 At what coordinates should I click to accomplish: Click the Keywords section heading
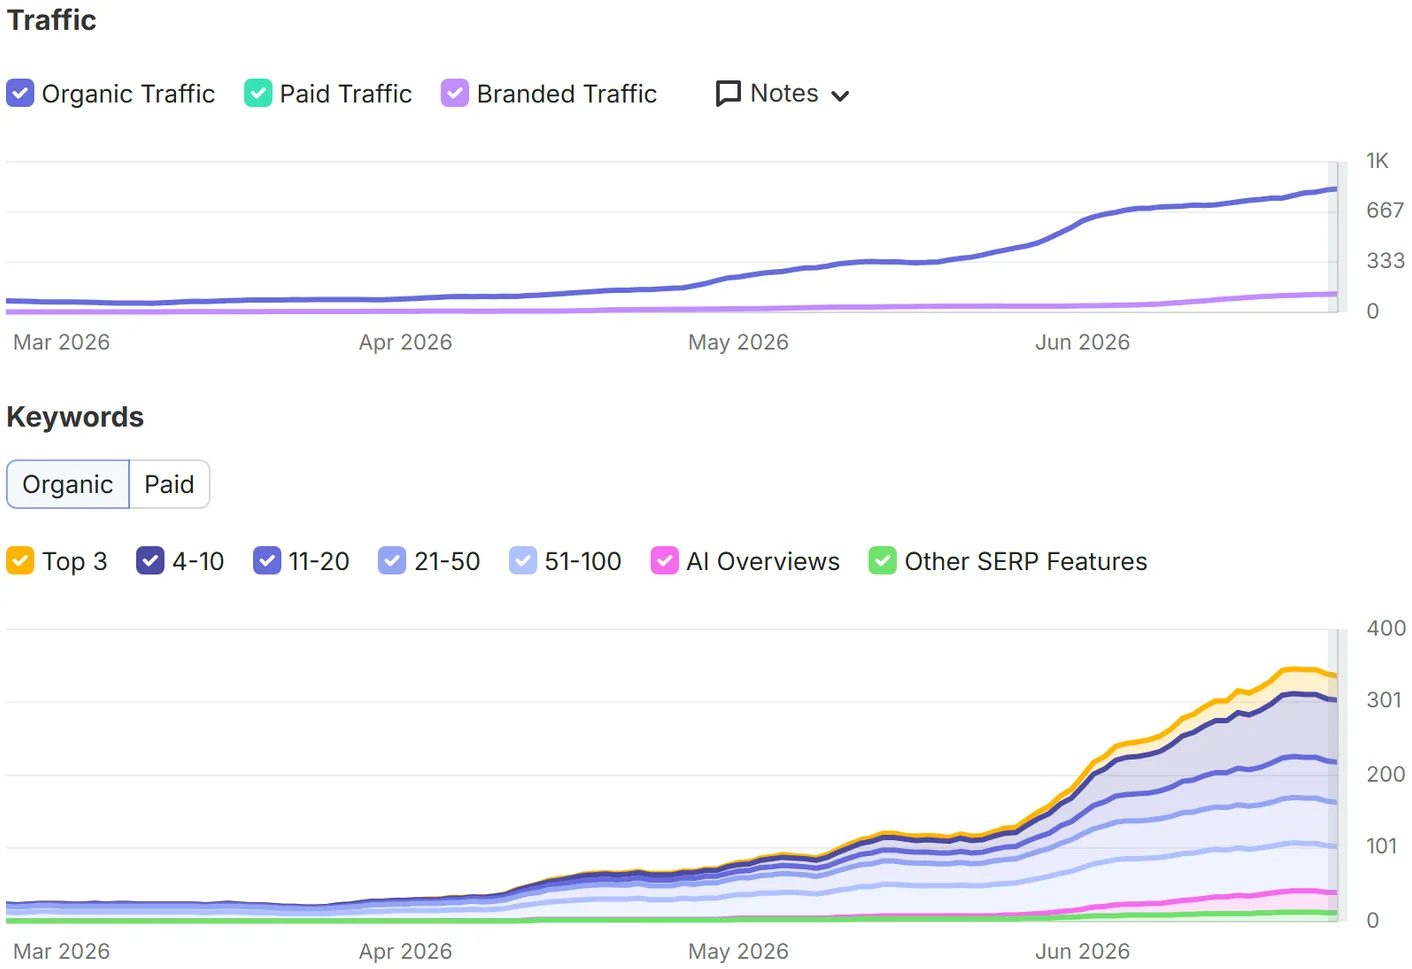(x=75, y=417)
